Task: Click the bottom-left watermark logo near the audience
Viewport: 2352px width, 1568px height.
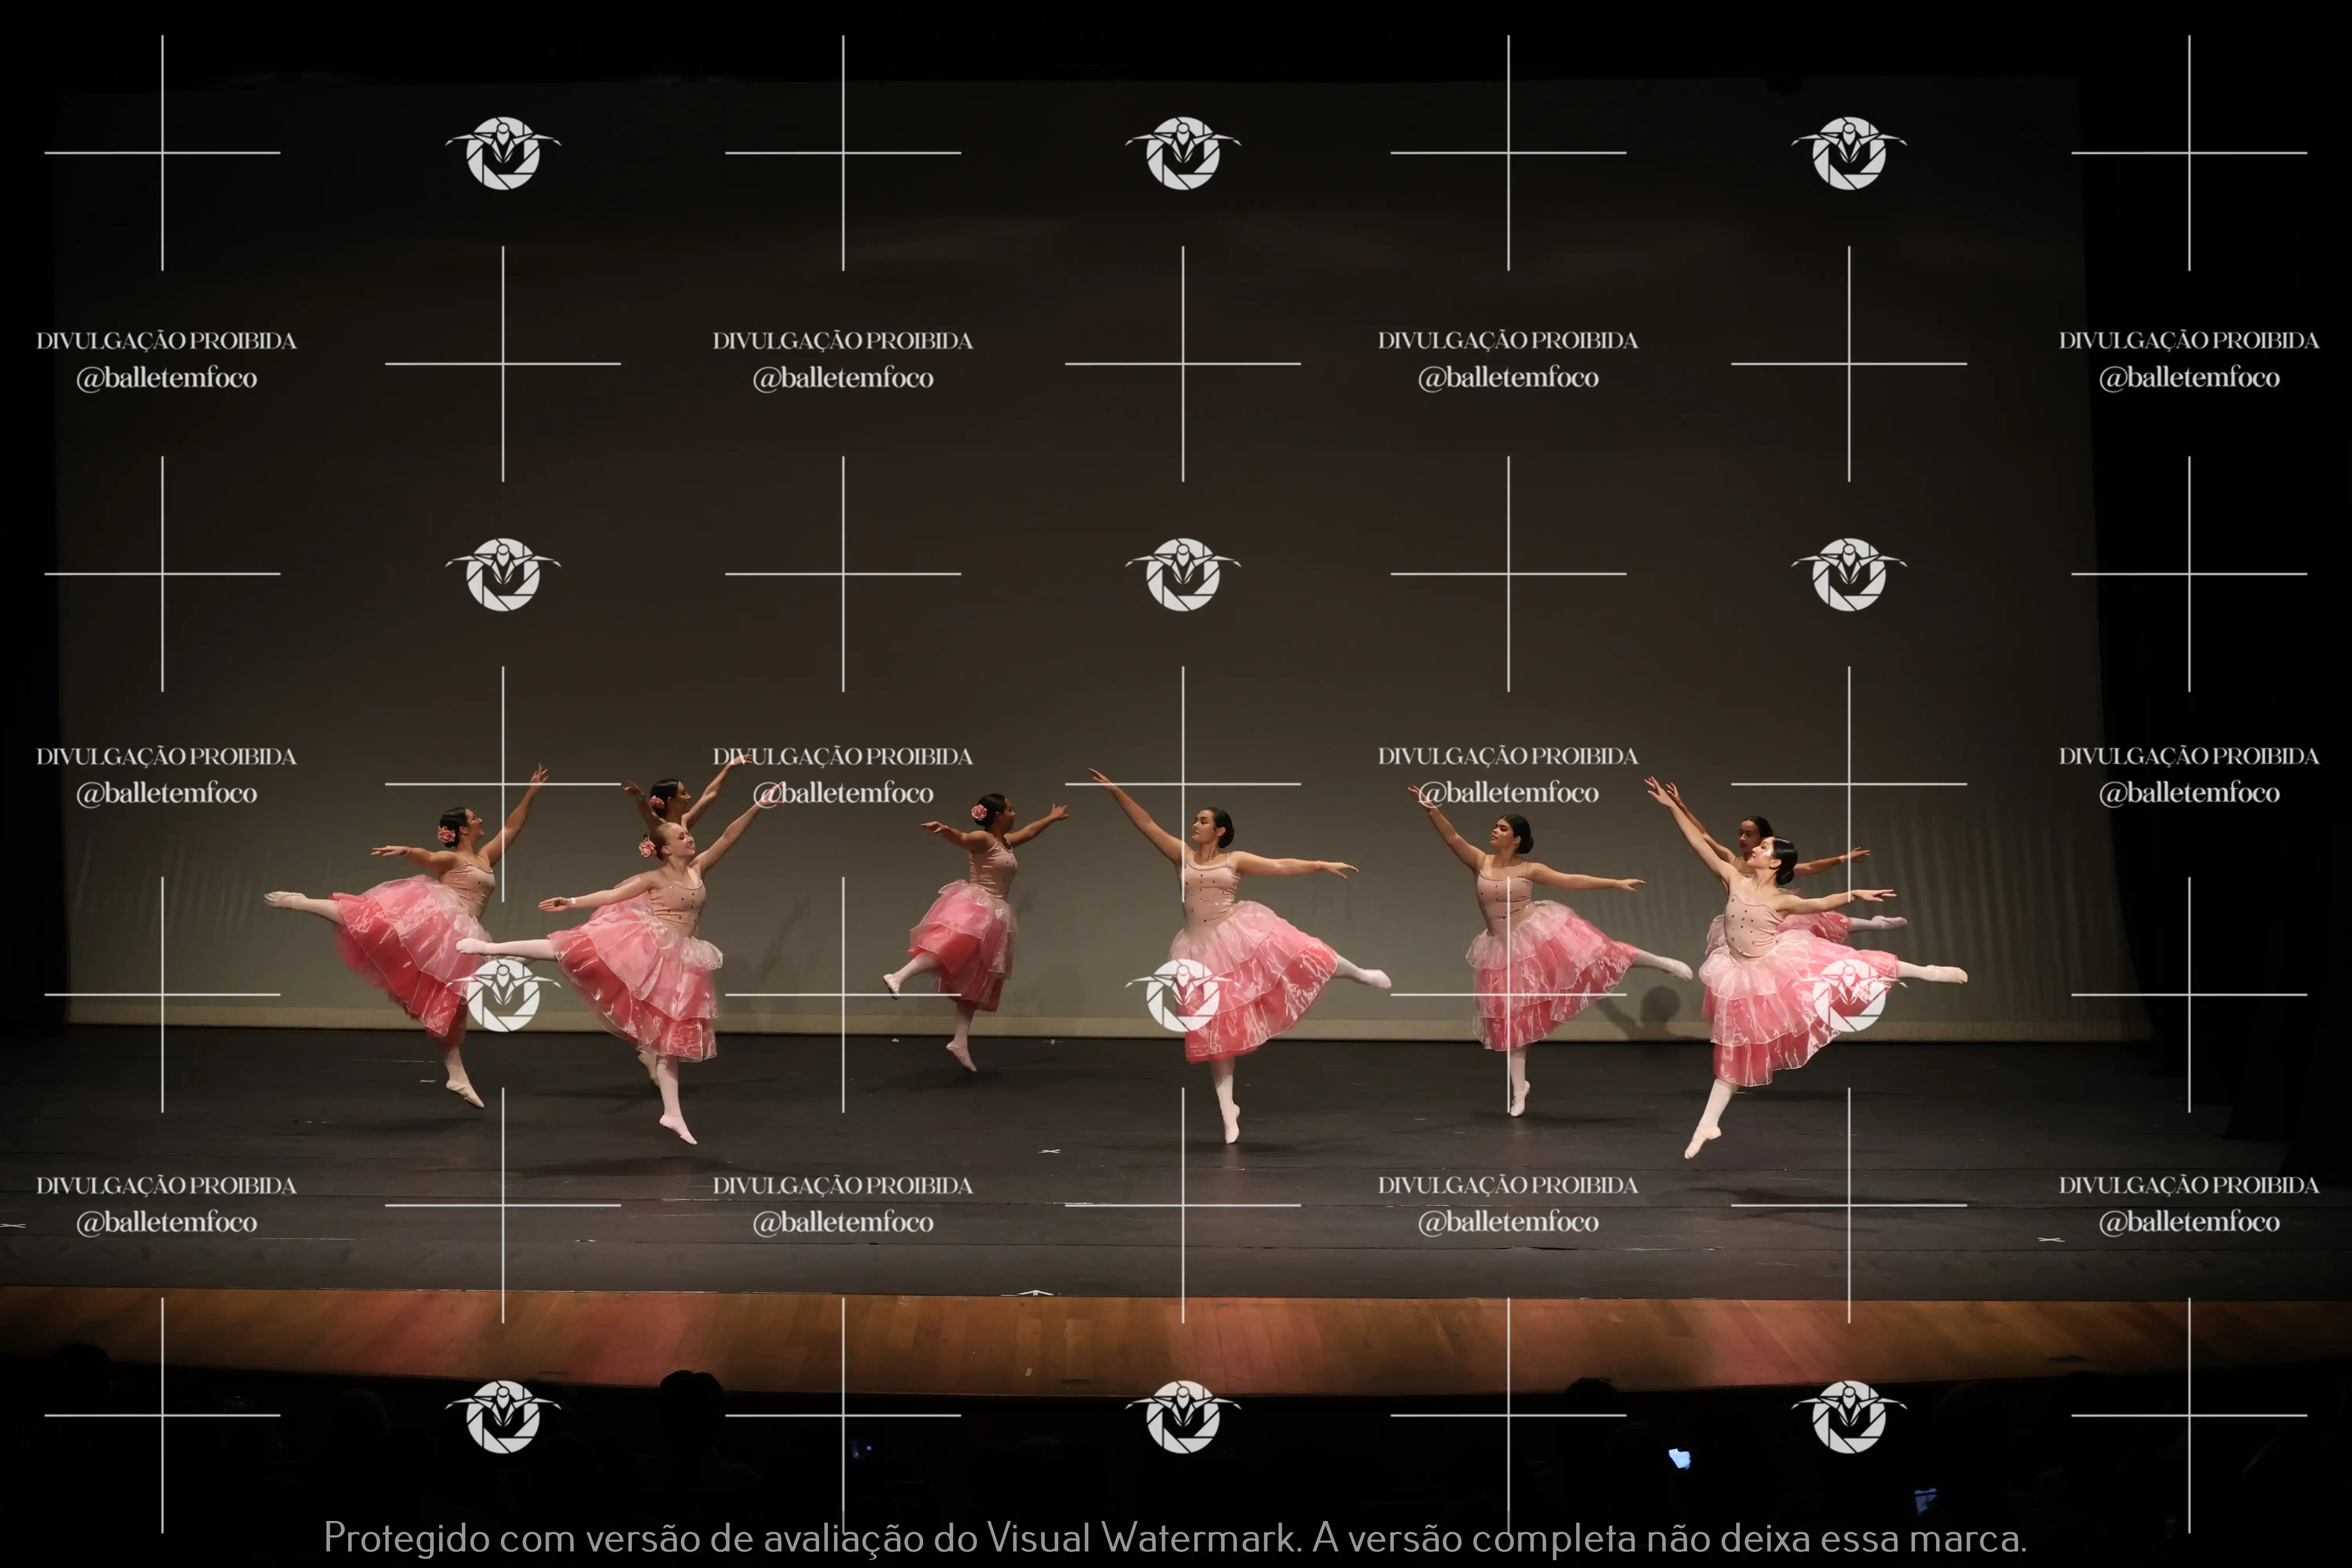Action: click(503, 1416)
